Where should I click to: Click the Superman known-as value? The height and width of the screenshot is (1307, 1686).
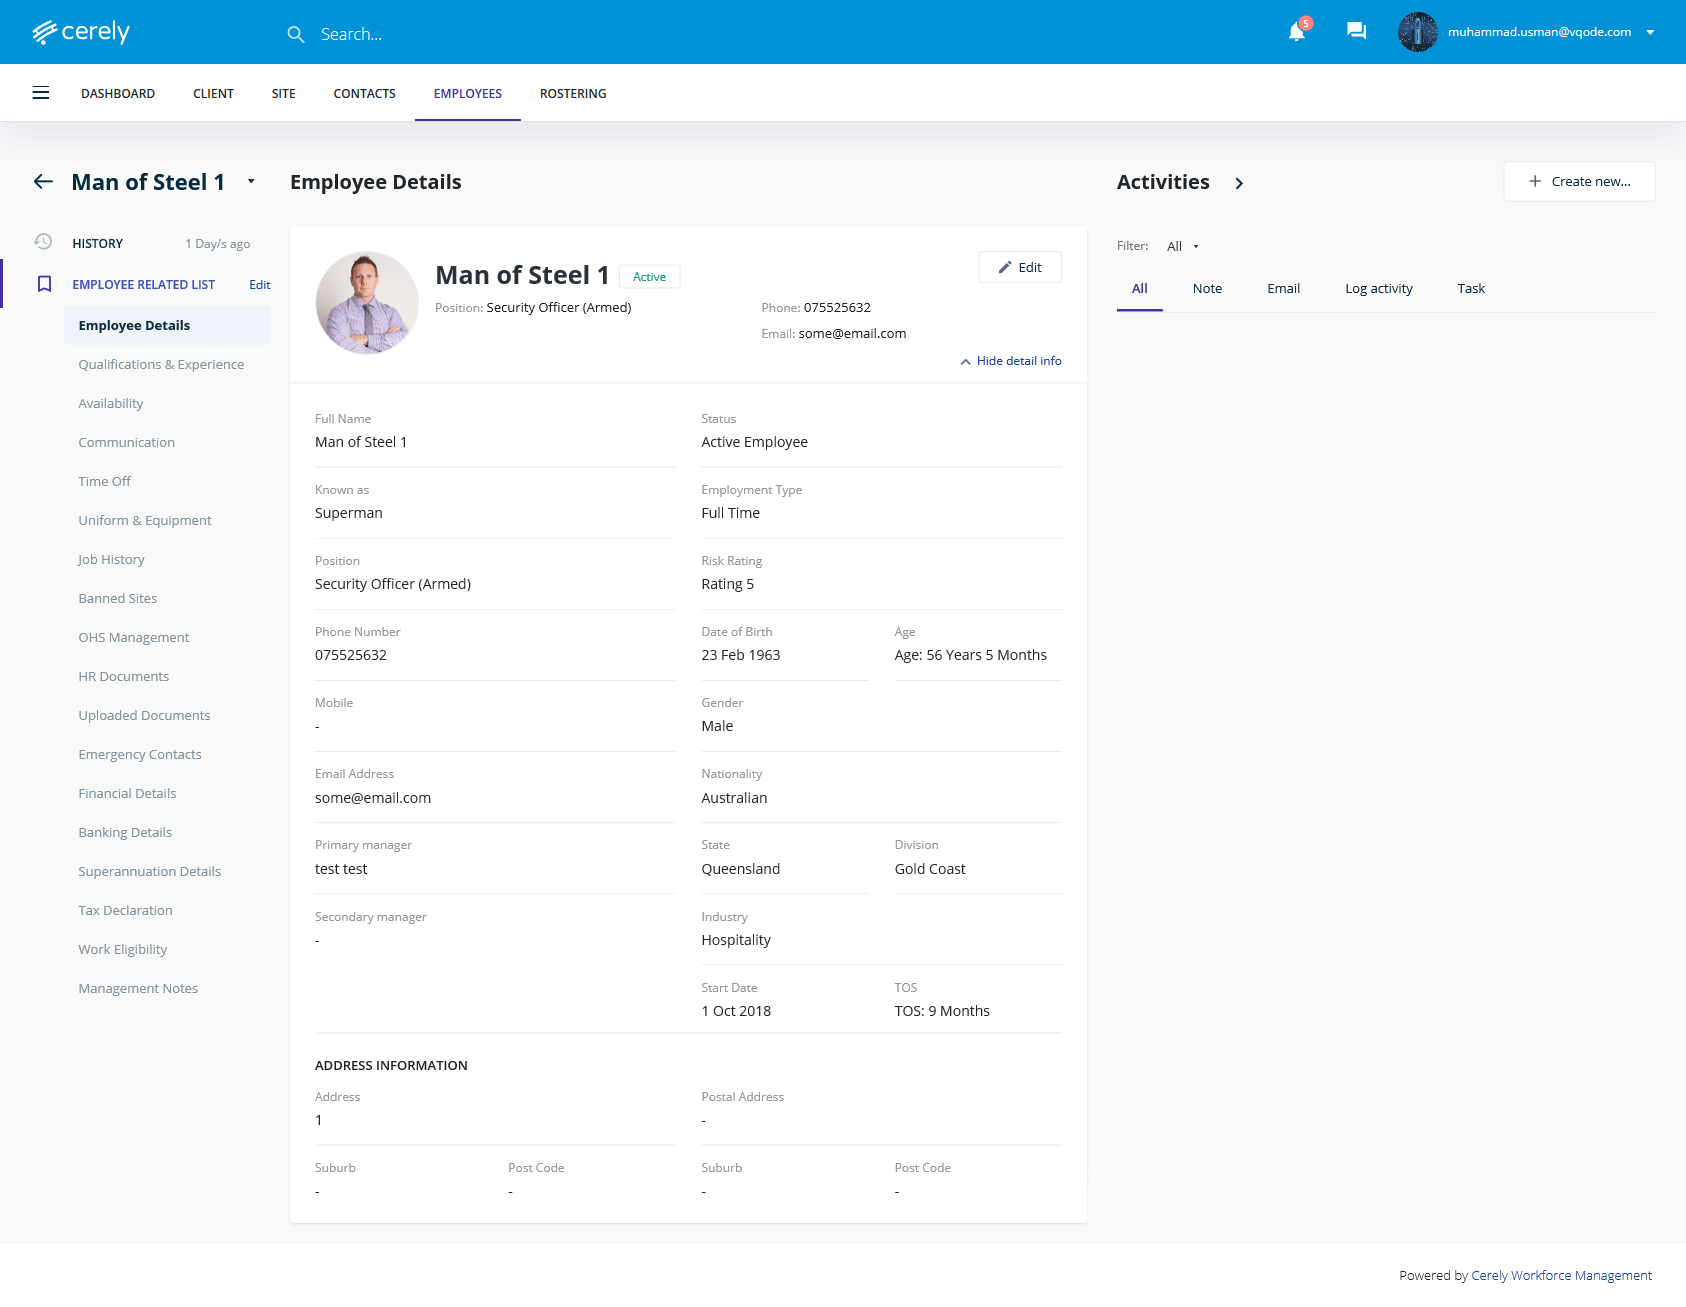(x=349, y=513)
